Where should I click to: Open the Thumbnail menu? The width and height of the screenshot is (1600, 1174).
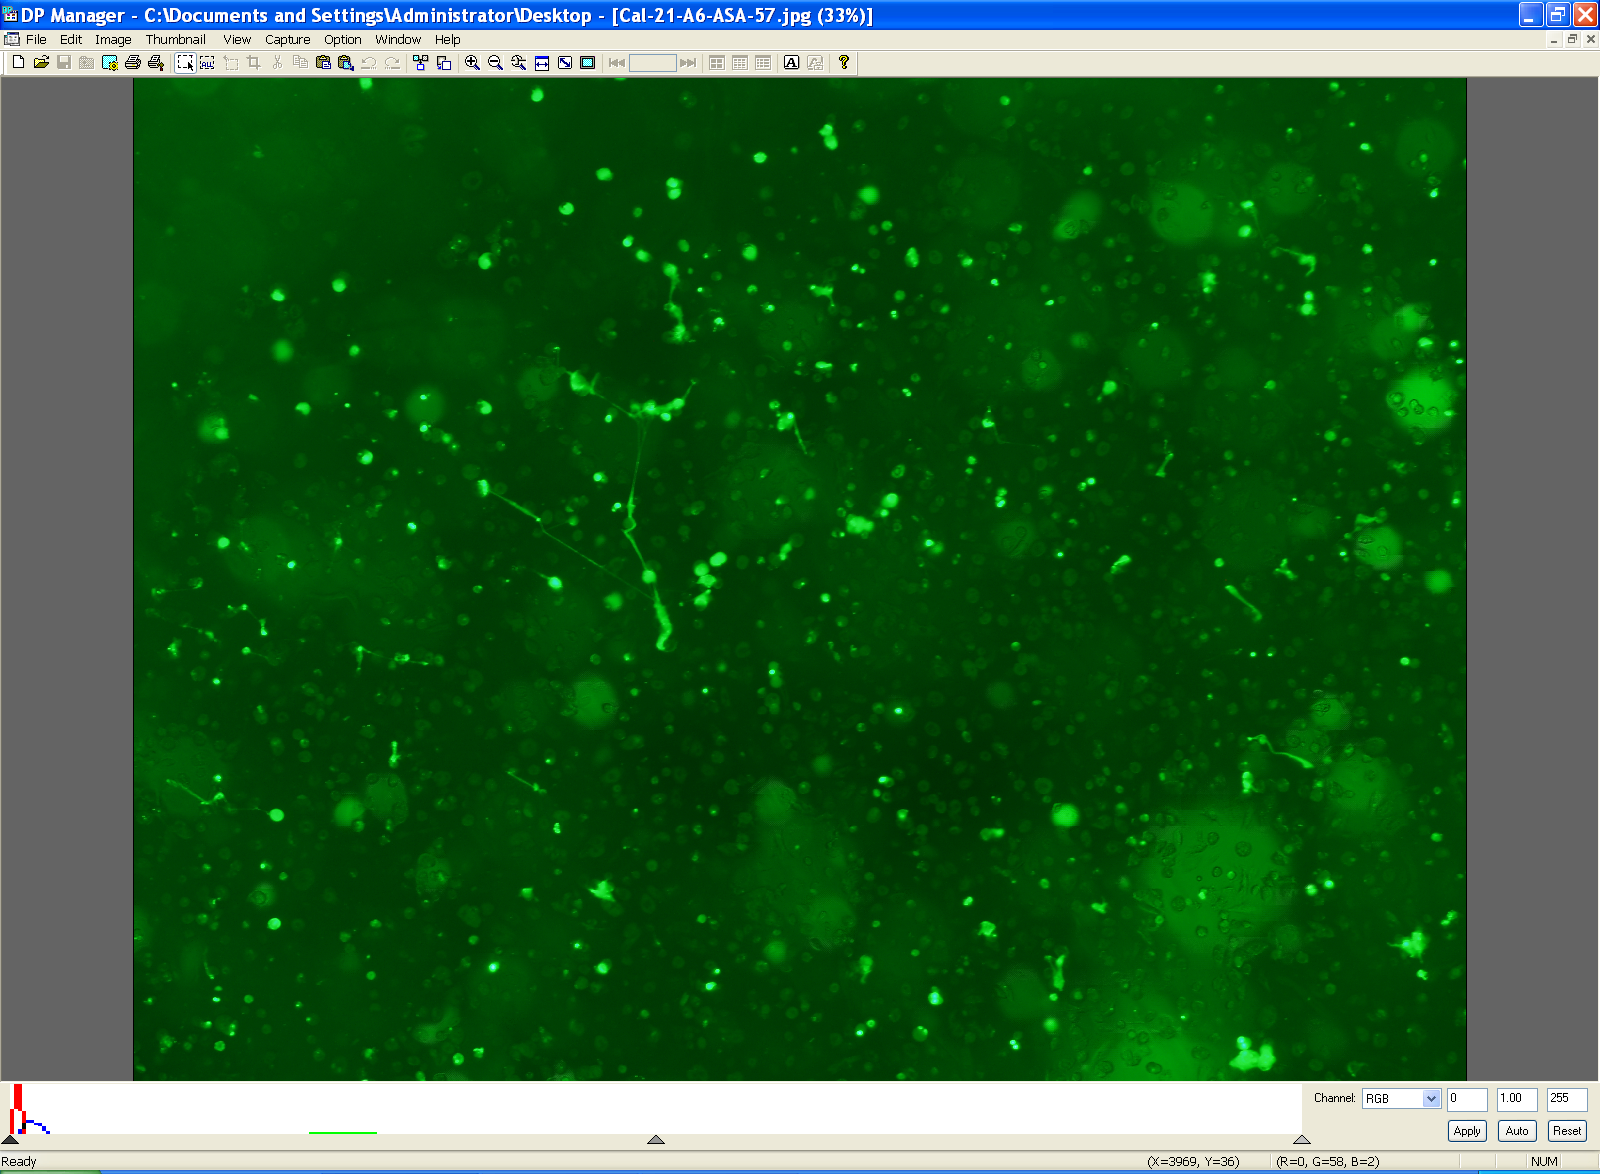[x=176, y=40]
